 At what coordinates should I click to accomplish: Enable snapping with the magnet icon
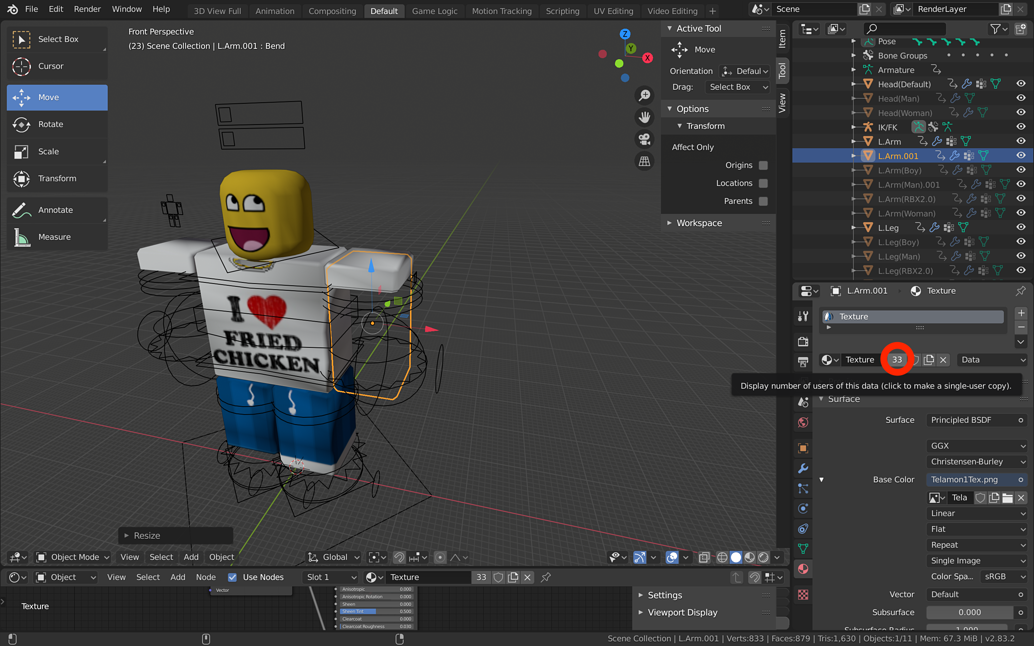click(399, 557)
